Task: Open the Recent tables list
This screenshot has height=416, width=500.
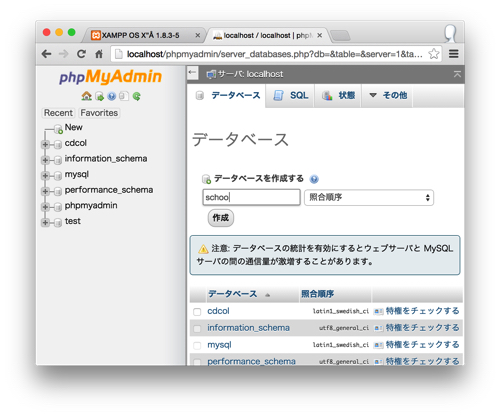Action: coord(58,113)
